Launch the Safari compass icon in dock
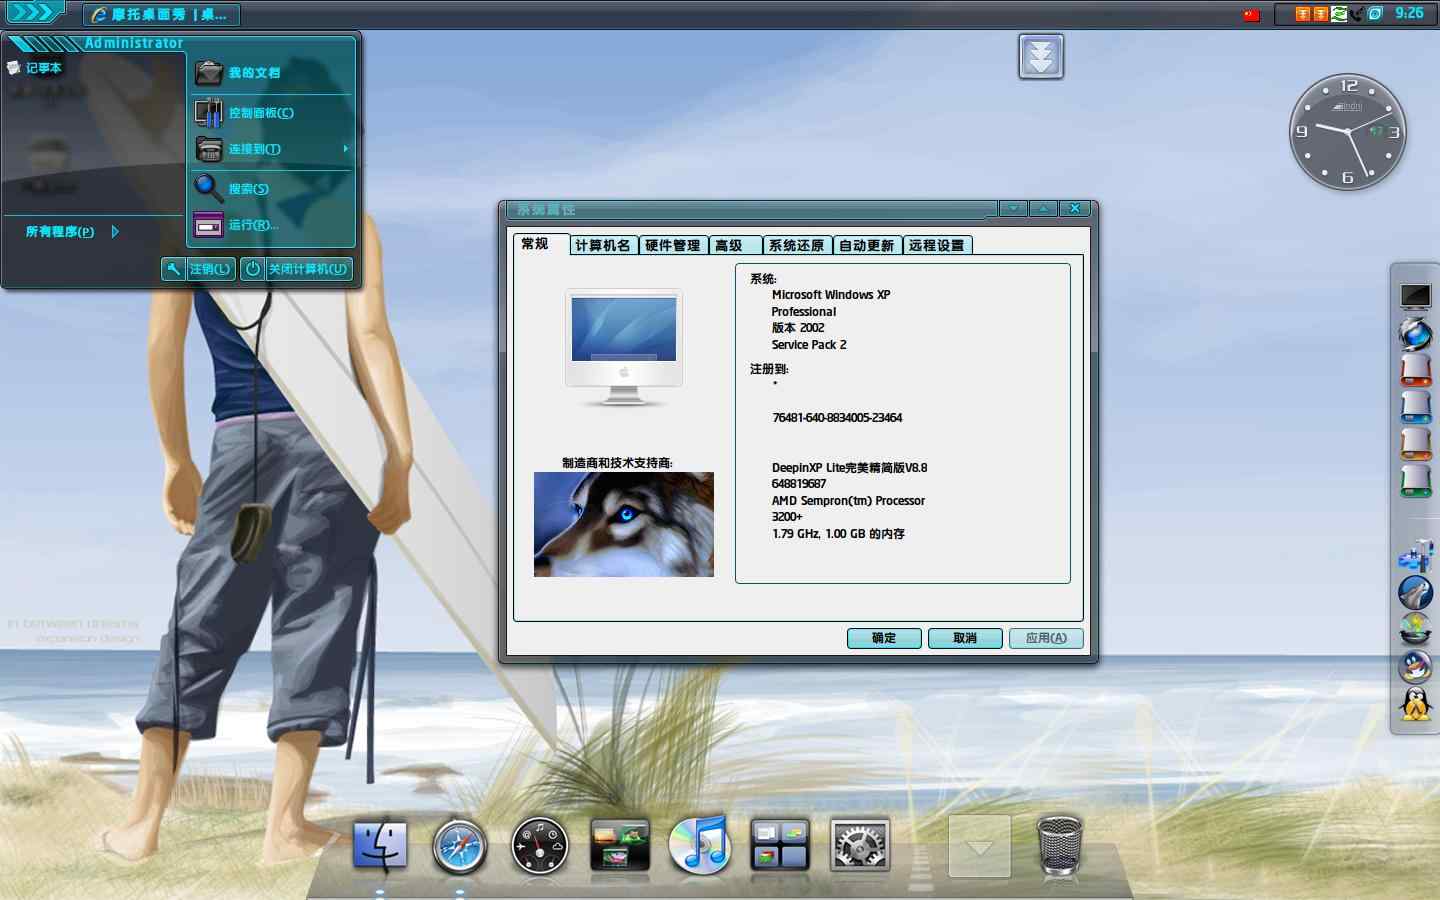This screenshot has height=900, width=1440. tap(460, 847)
